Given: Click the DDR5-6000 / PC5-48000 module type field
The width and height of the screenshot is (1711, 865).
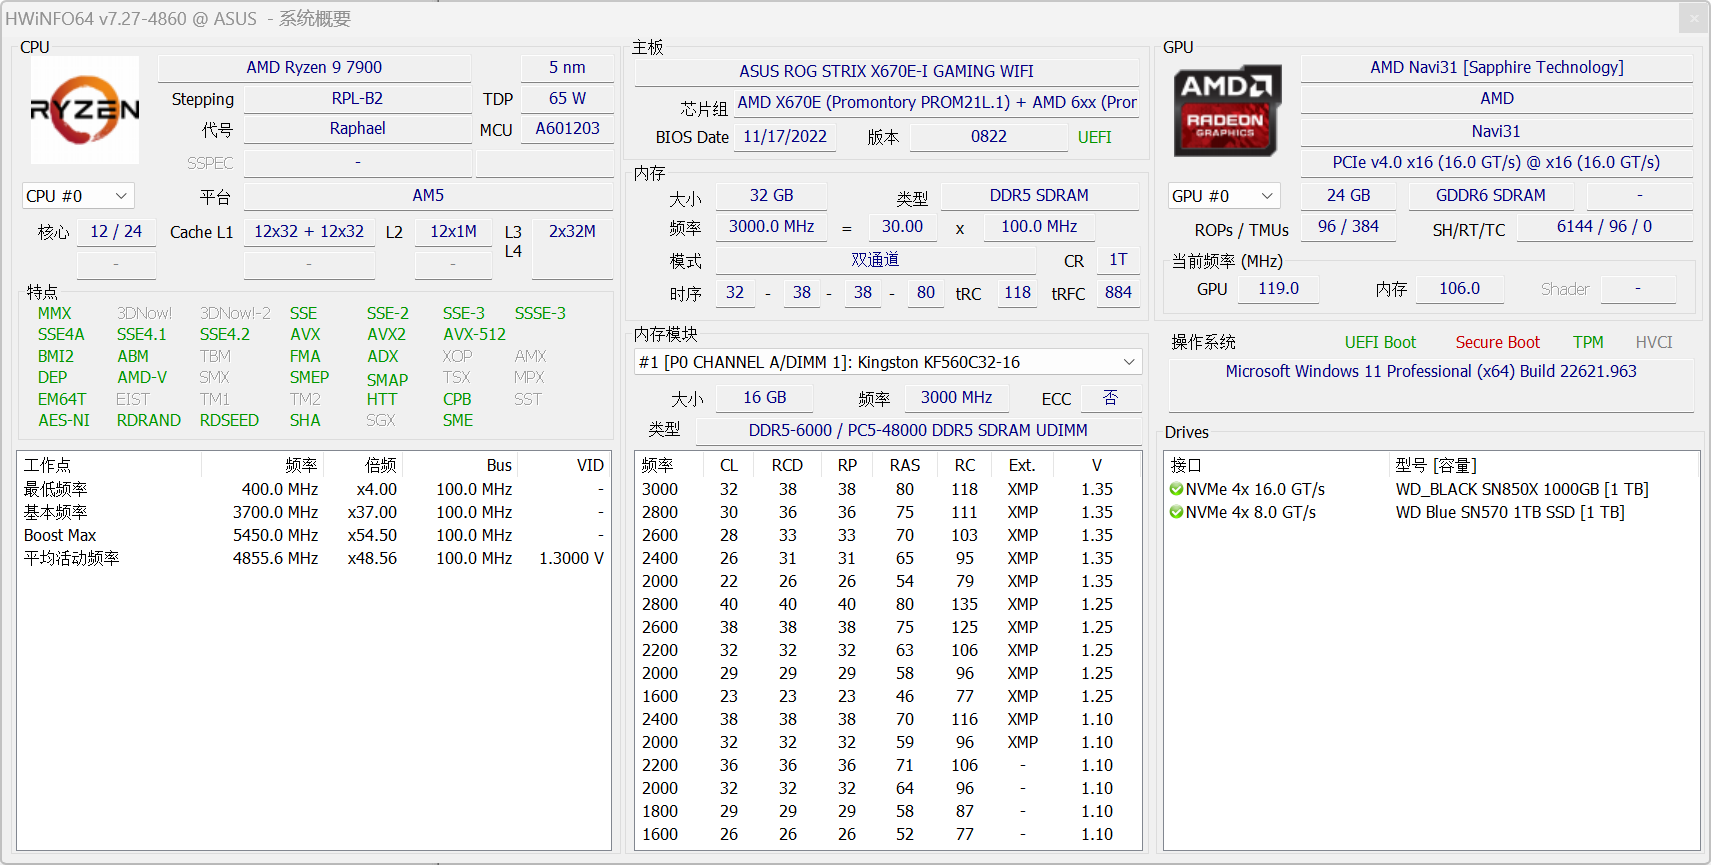Looking at the screenshot, I should click(918, 430).
